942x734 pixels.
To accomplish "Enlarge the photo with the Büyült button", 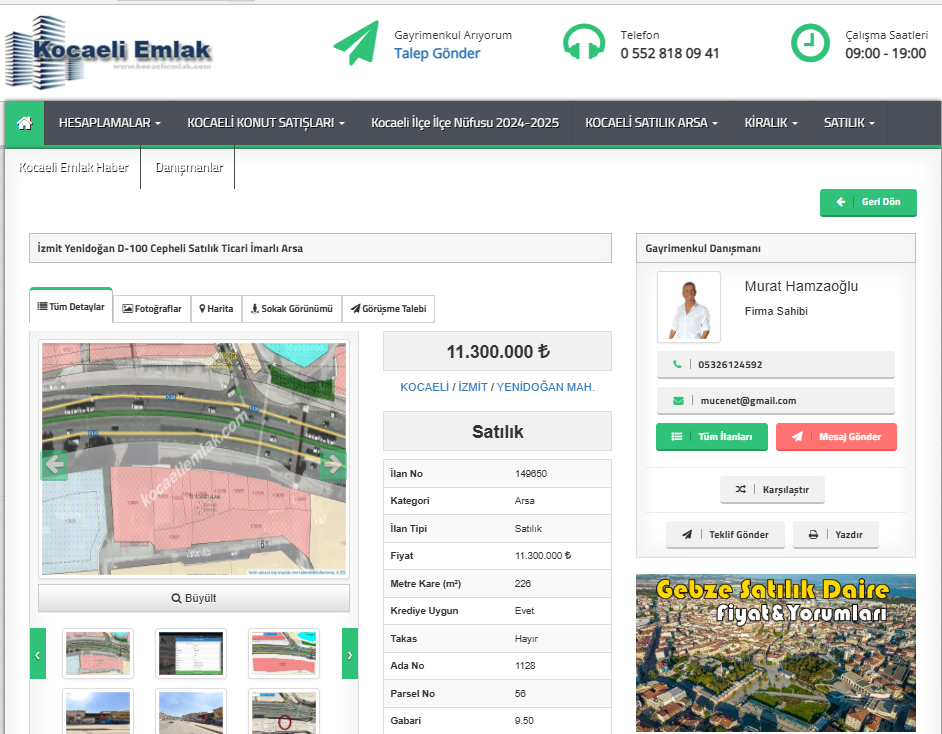I will click(x=194, y=599).
